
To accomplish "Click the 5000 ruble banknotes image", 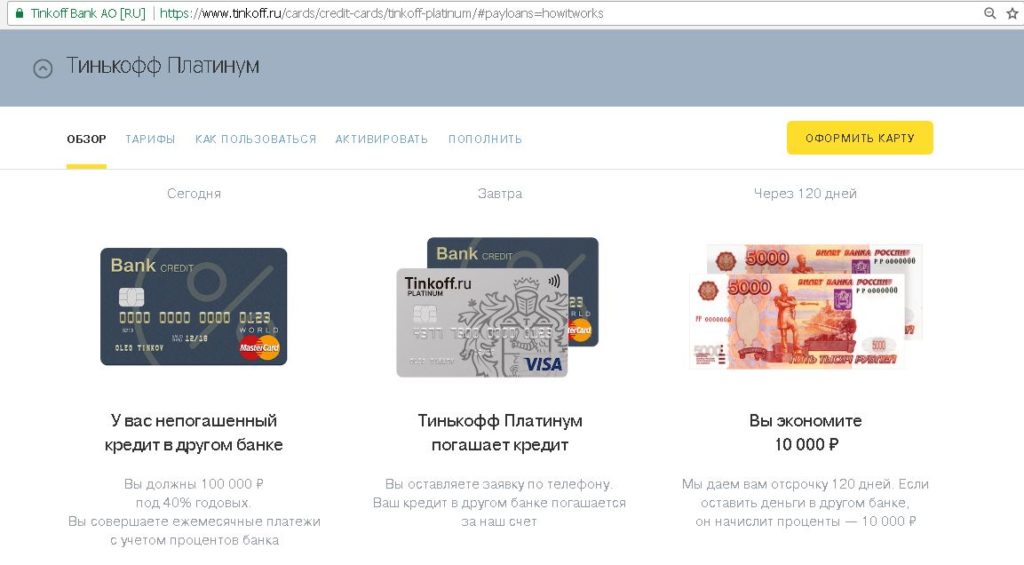I will [806, 306].
